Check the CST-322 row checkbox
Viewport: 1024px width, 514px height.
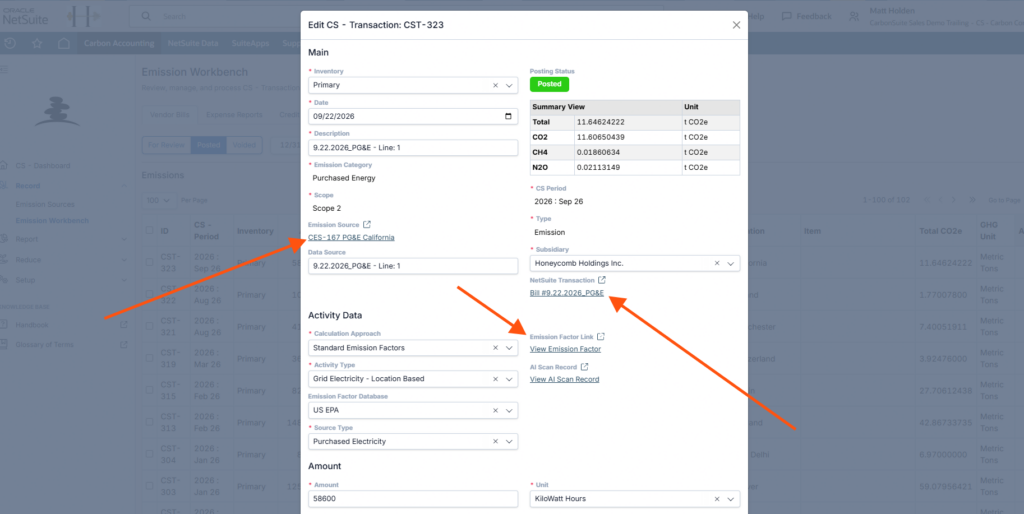[x=150, y=295]
